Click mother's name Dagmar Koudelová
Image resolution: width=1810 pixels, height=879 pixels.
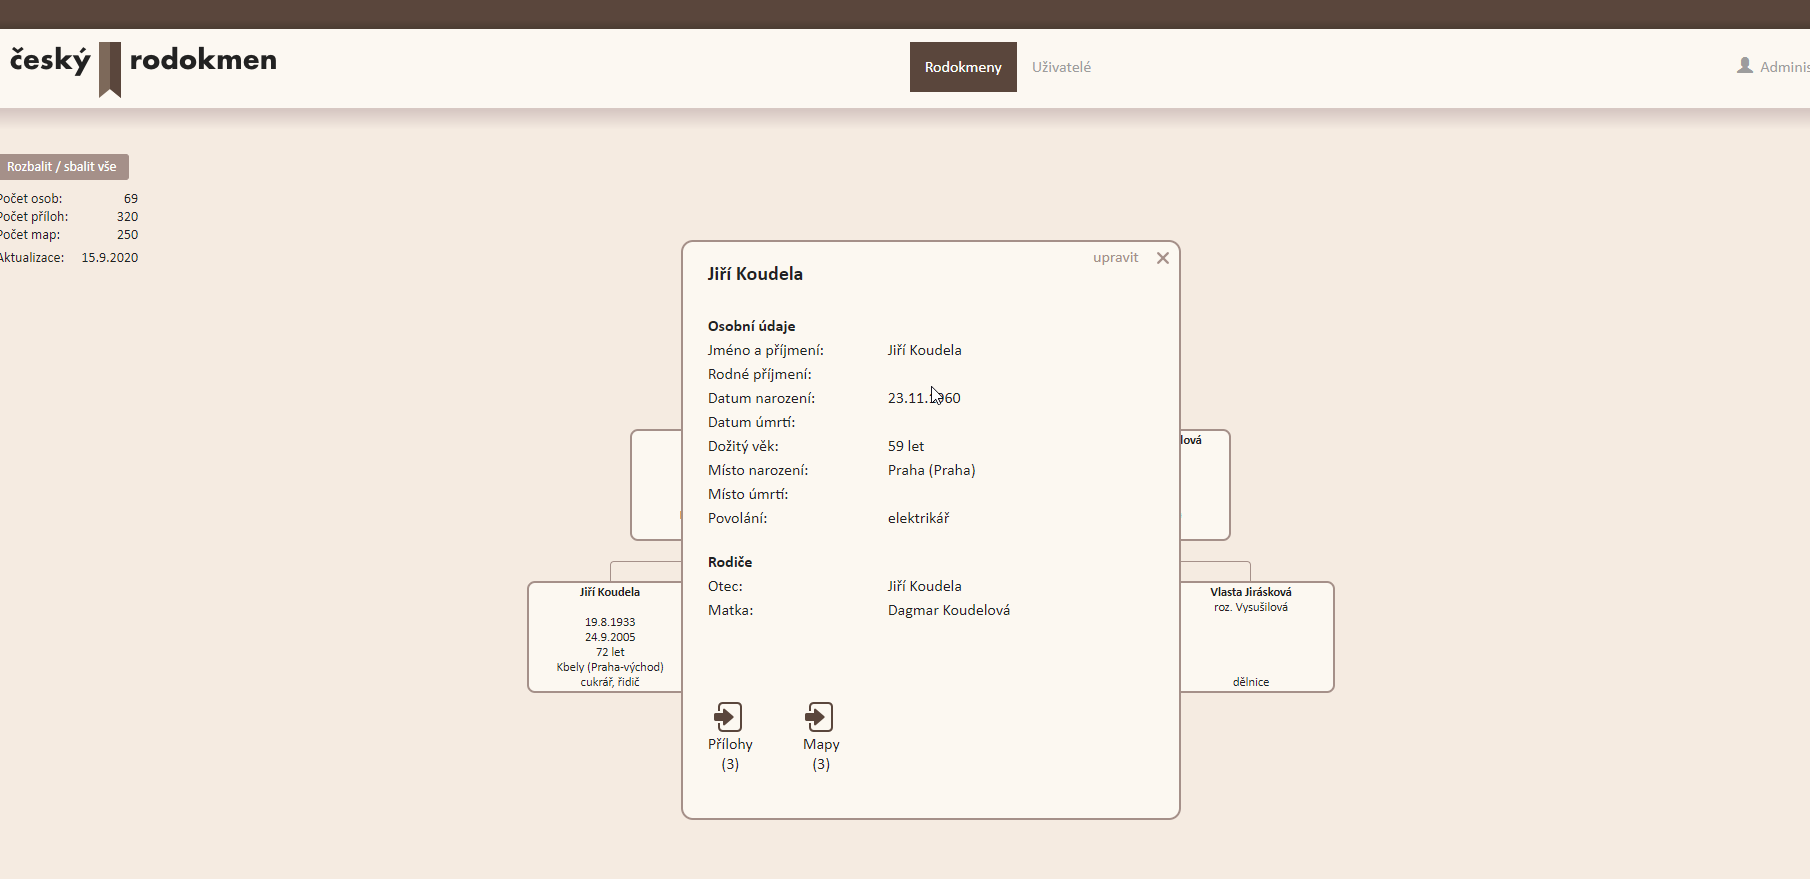[948, 610]
